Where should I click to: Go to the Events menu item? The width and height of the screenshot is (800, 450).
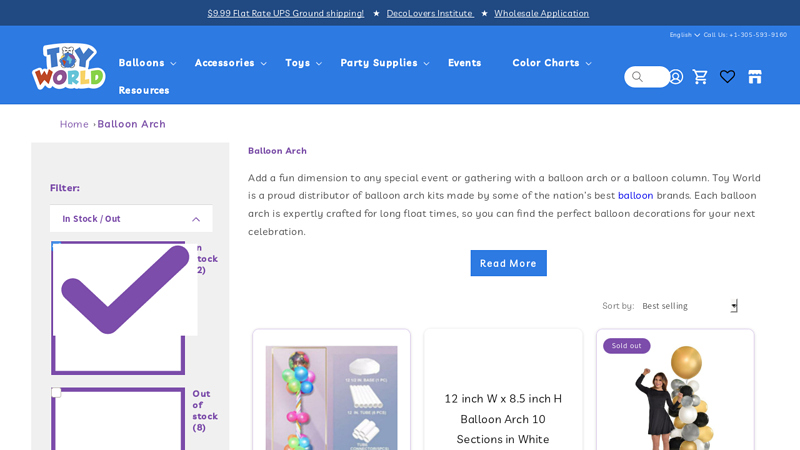click(464, 63)
